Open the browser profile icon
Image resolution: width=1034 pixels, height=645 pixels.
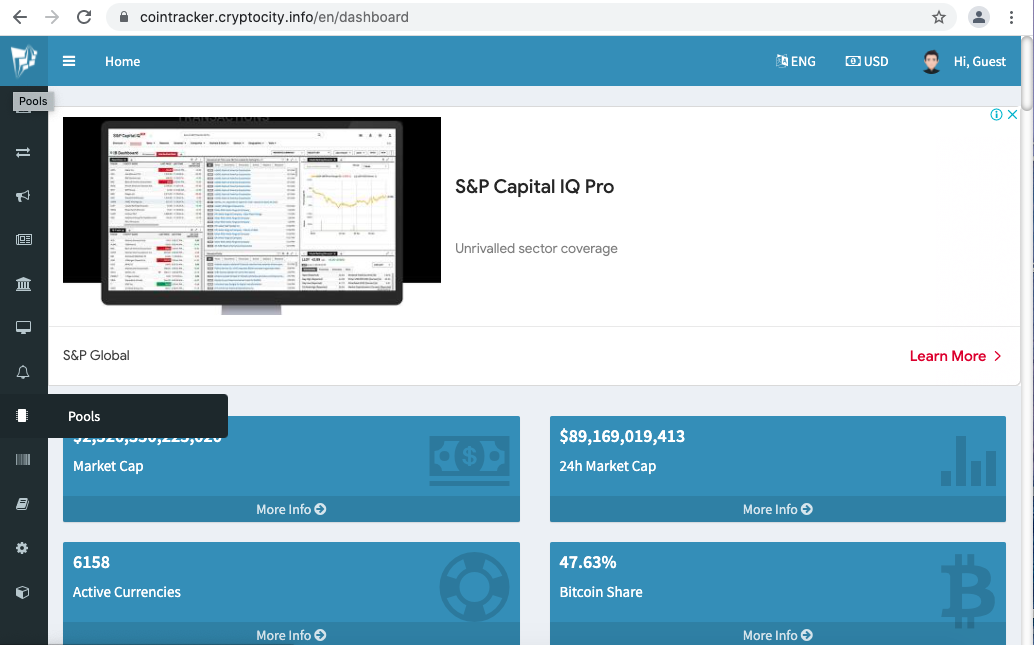coord(979,17)
